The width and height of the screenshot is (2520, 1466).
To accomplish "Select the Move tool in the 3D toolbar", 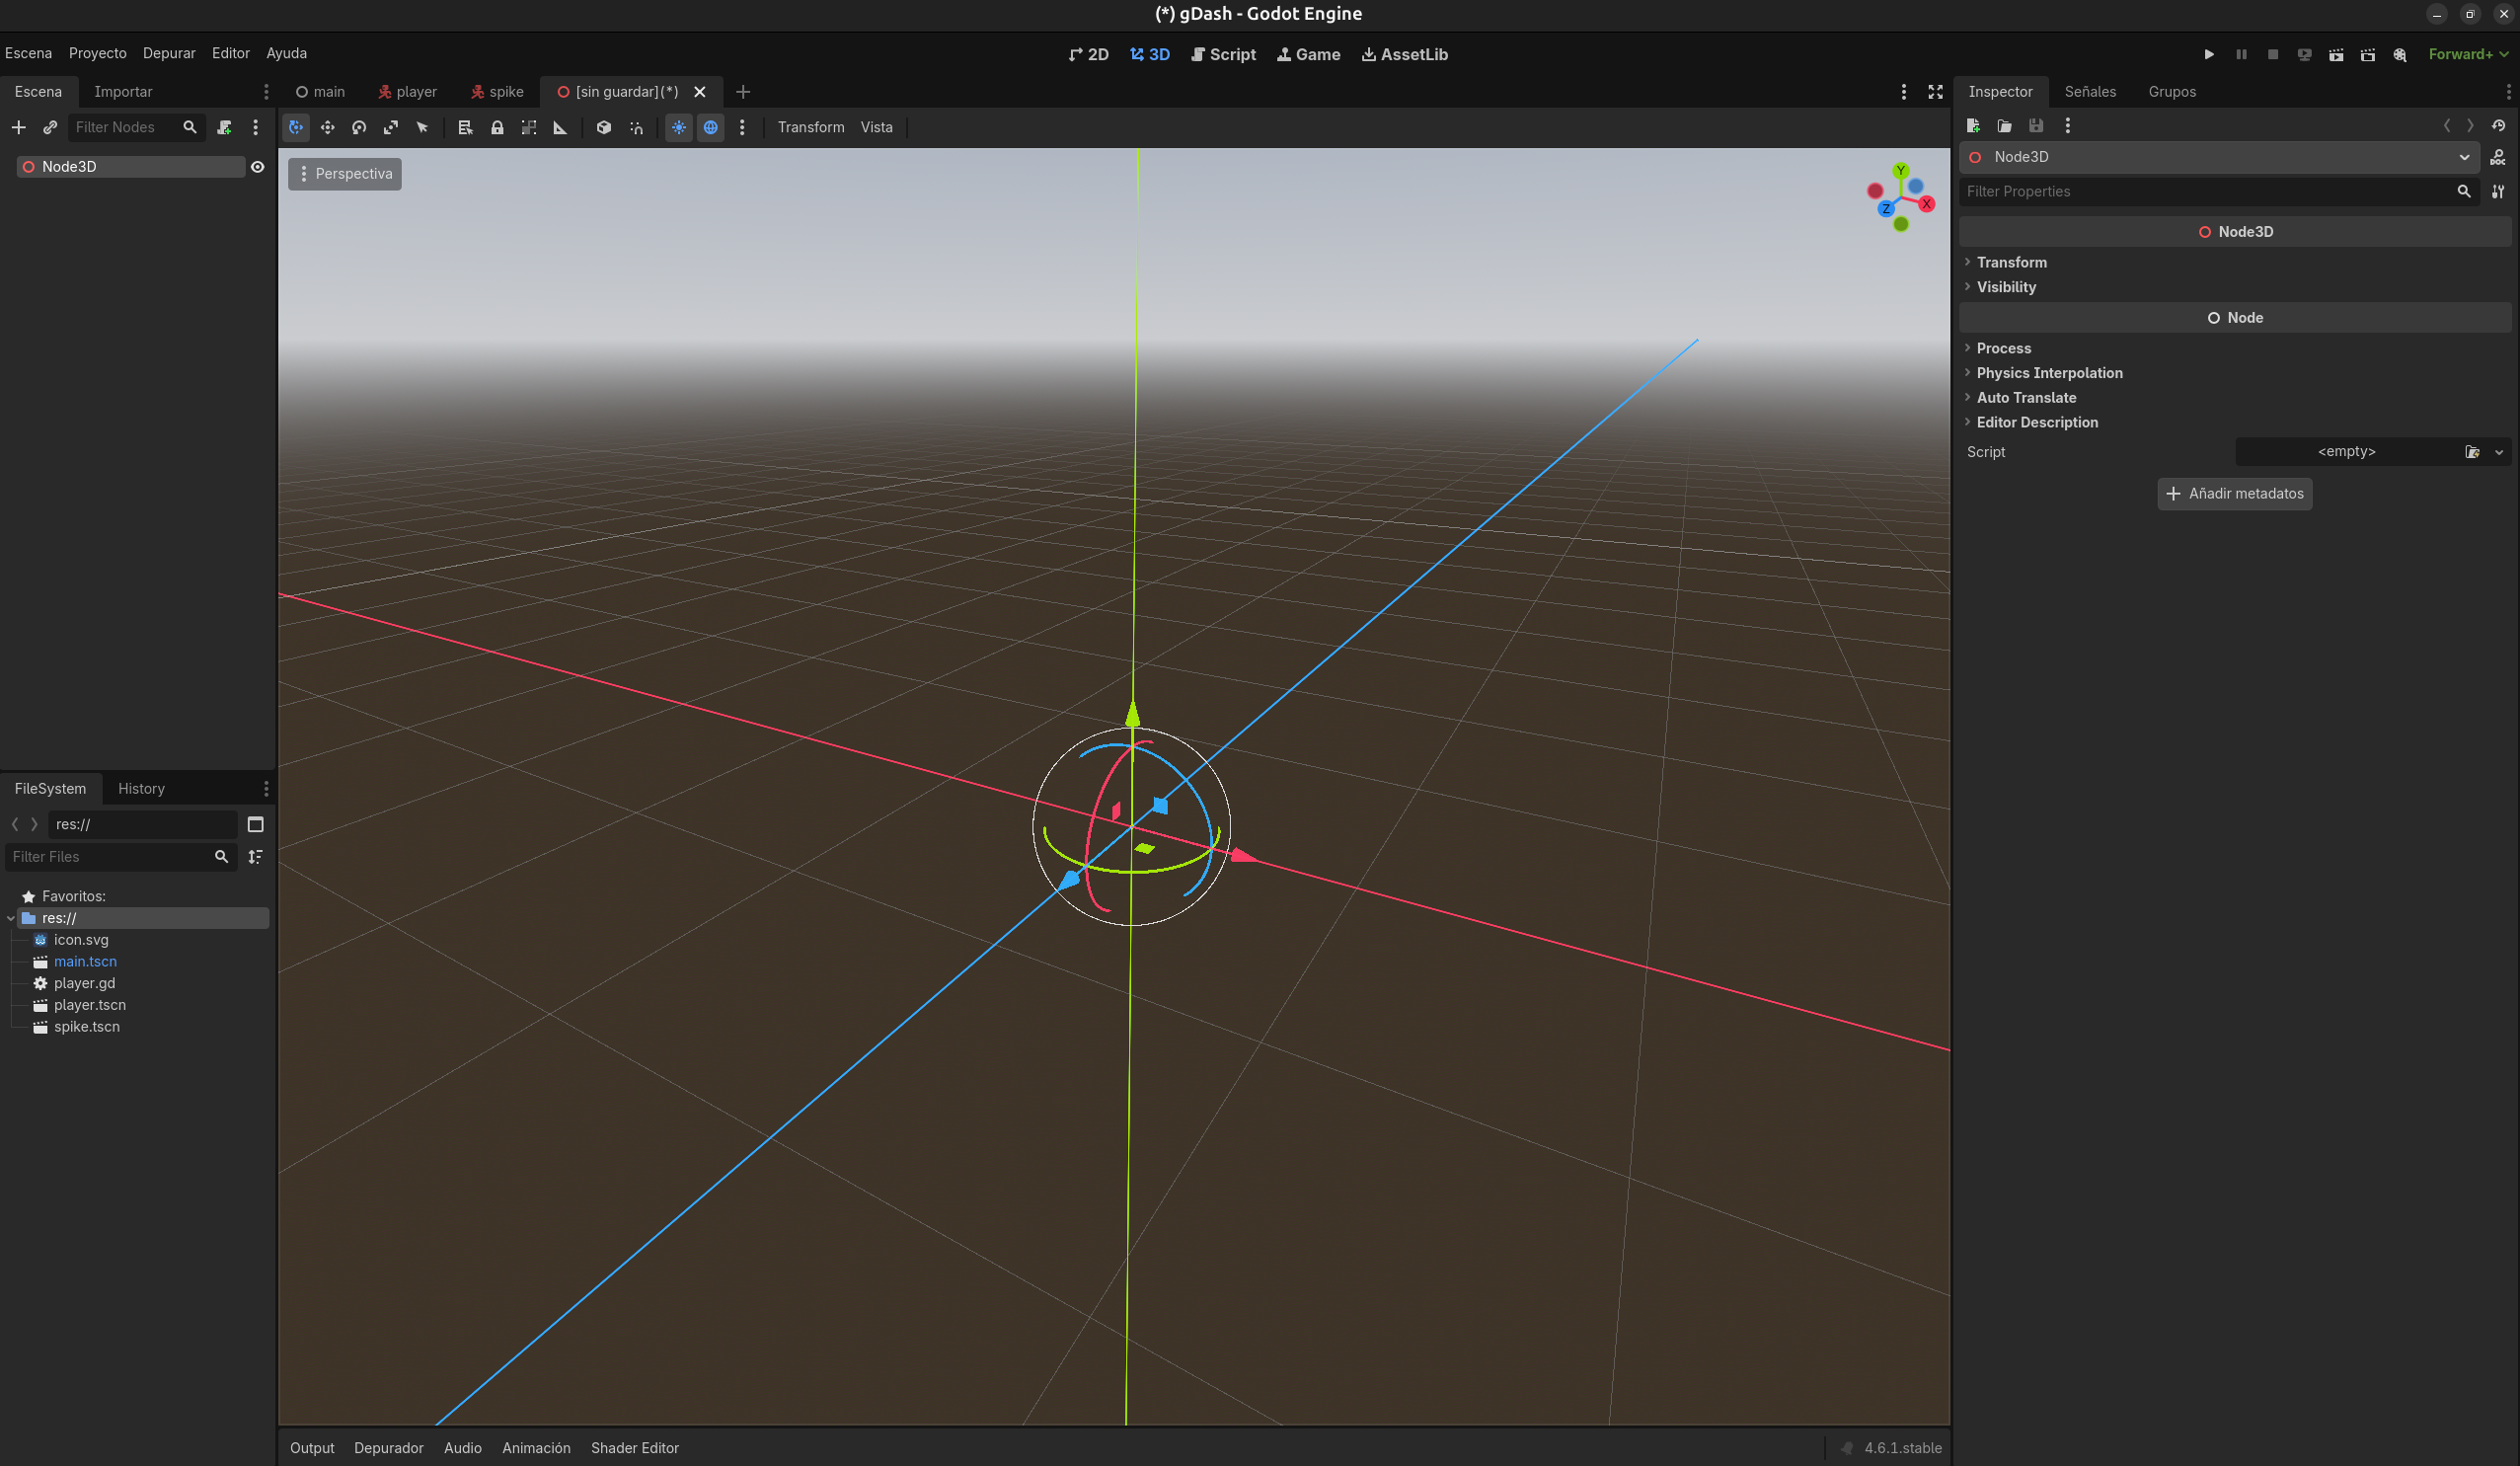I will coord(327,127).
